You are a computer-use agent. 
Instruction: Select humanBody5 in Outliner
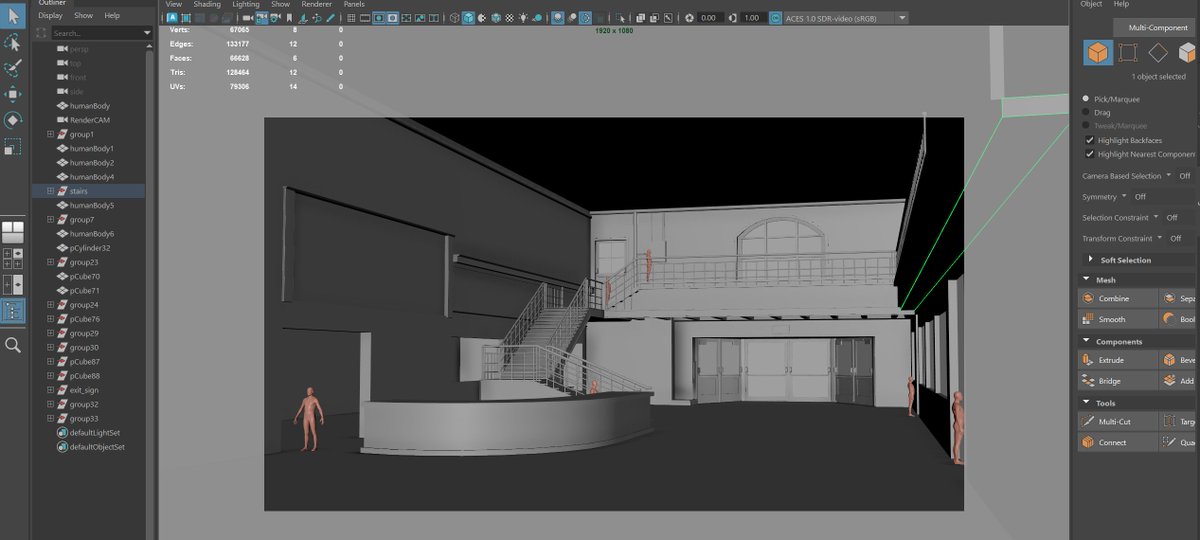(91, 205)
